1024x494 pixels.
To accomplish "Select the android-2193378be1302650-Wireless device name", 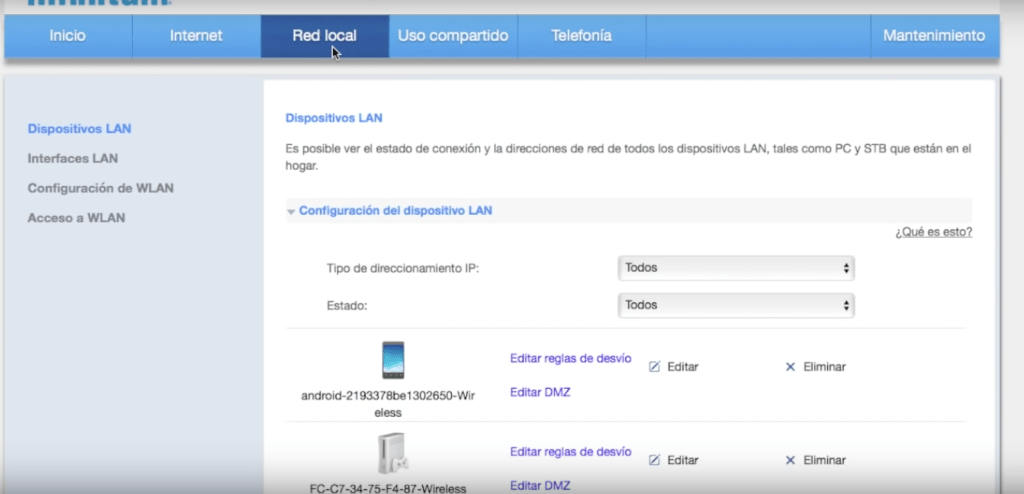I will tap(388, 404).
